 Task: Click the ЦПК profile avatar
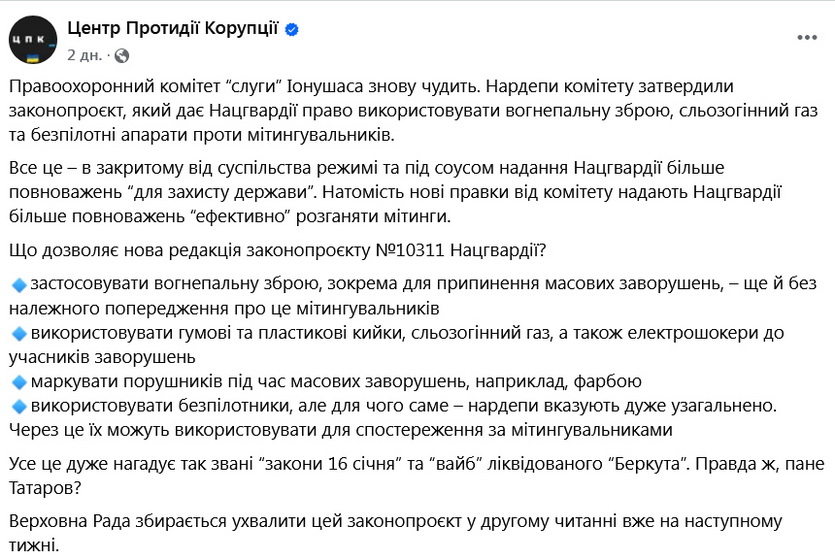33,40
